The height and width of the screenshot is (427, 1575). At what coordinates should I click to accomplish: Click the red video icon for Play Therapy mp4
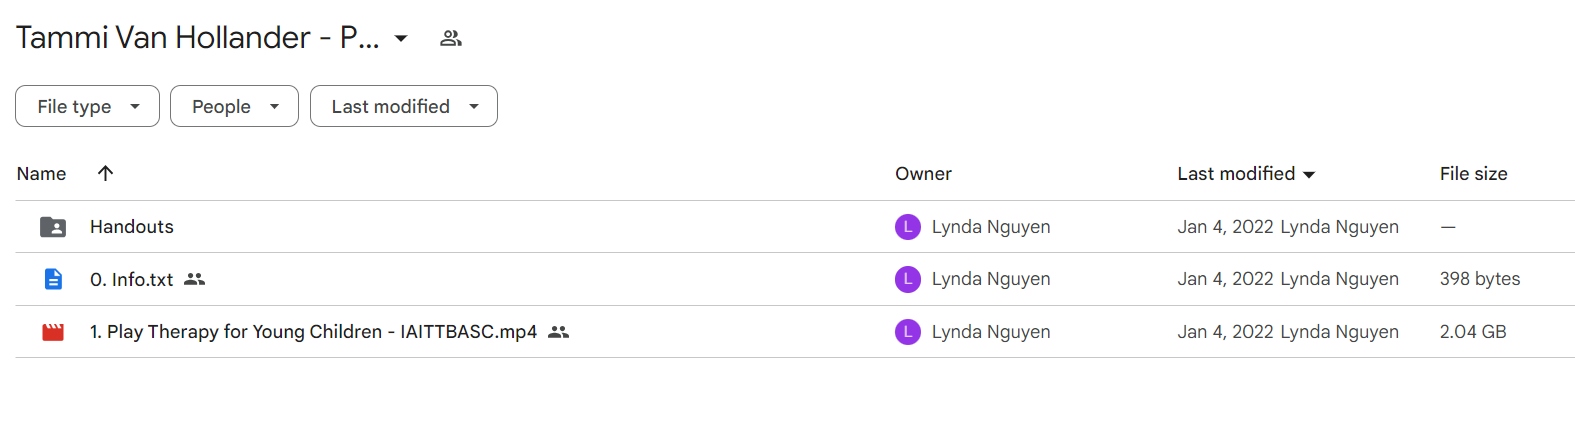click(x=53, y=332)
